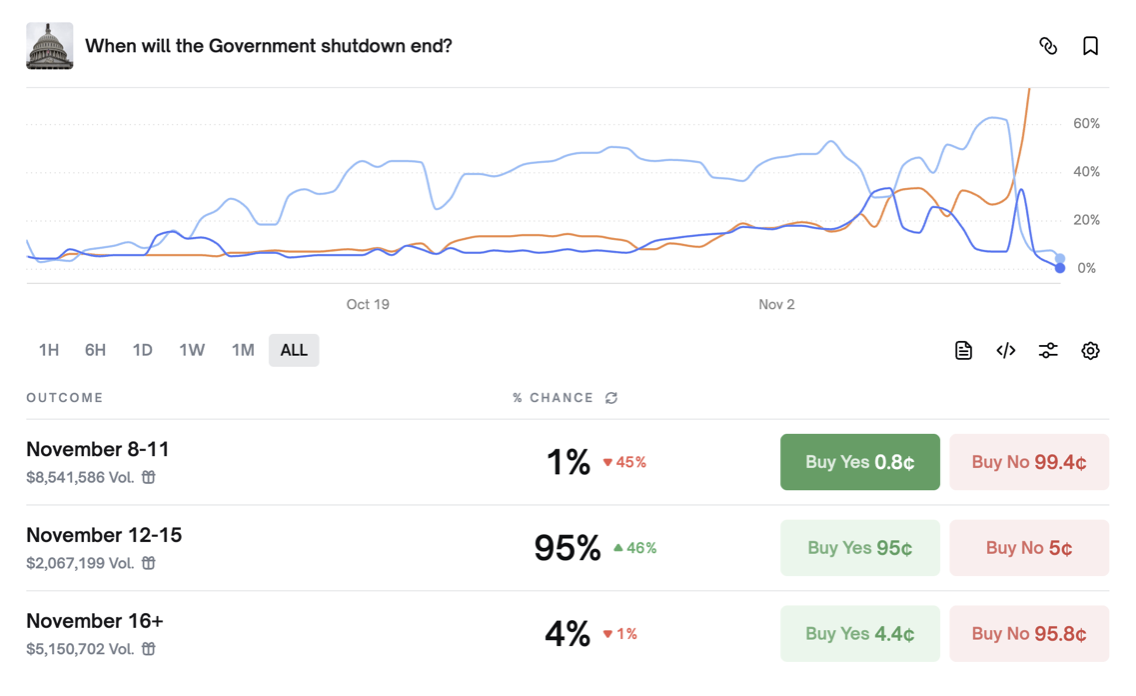
Task: Click gift icon under November 12-15
Action: pos(149,563)
